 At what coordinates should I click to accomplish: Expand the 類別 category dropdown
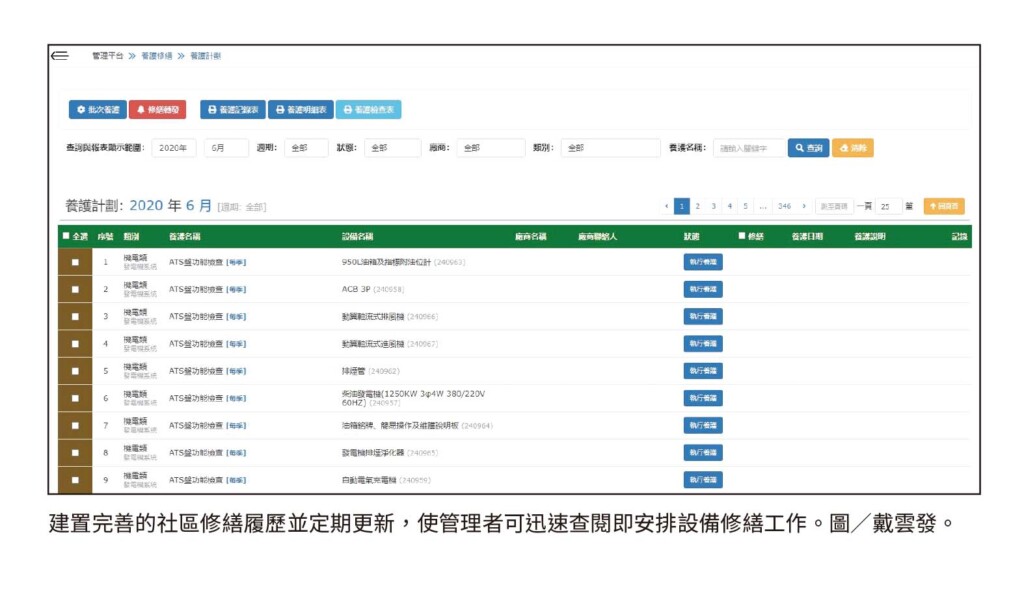point(610,148)
